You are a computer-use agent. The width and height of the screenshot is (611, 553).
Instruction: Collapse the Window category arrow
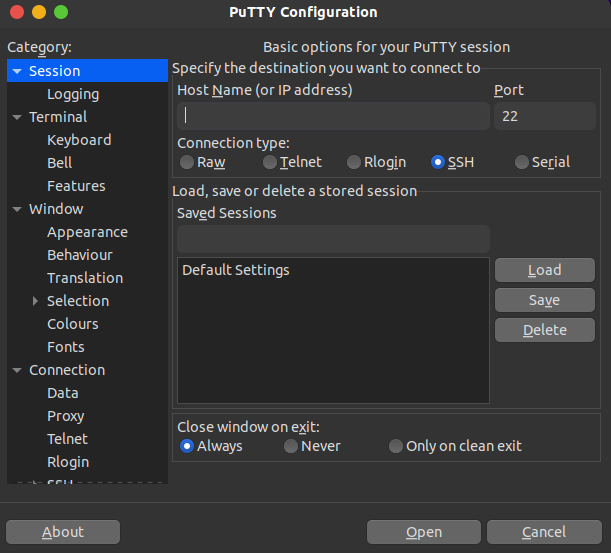17,209
